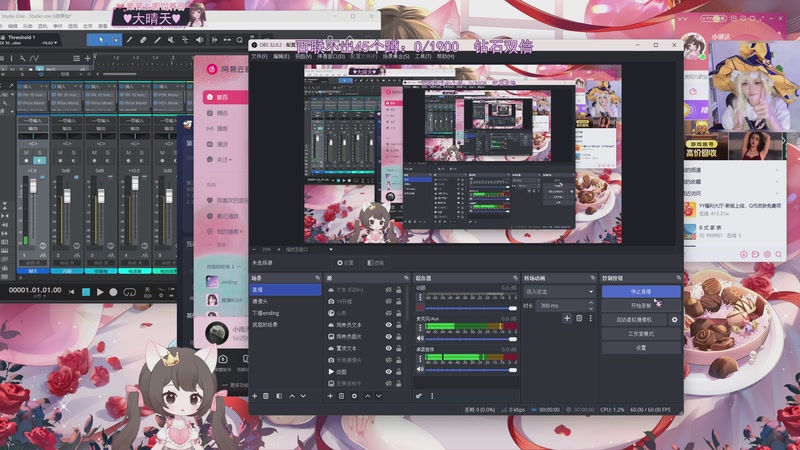Viewport: 800px width, 450px height.
Task: Add a new scene in OBS Scenes panel
Action: [x=255, y=396]
